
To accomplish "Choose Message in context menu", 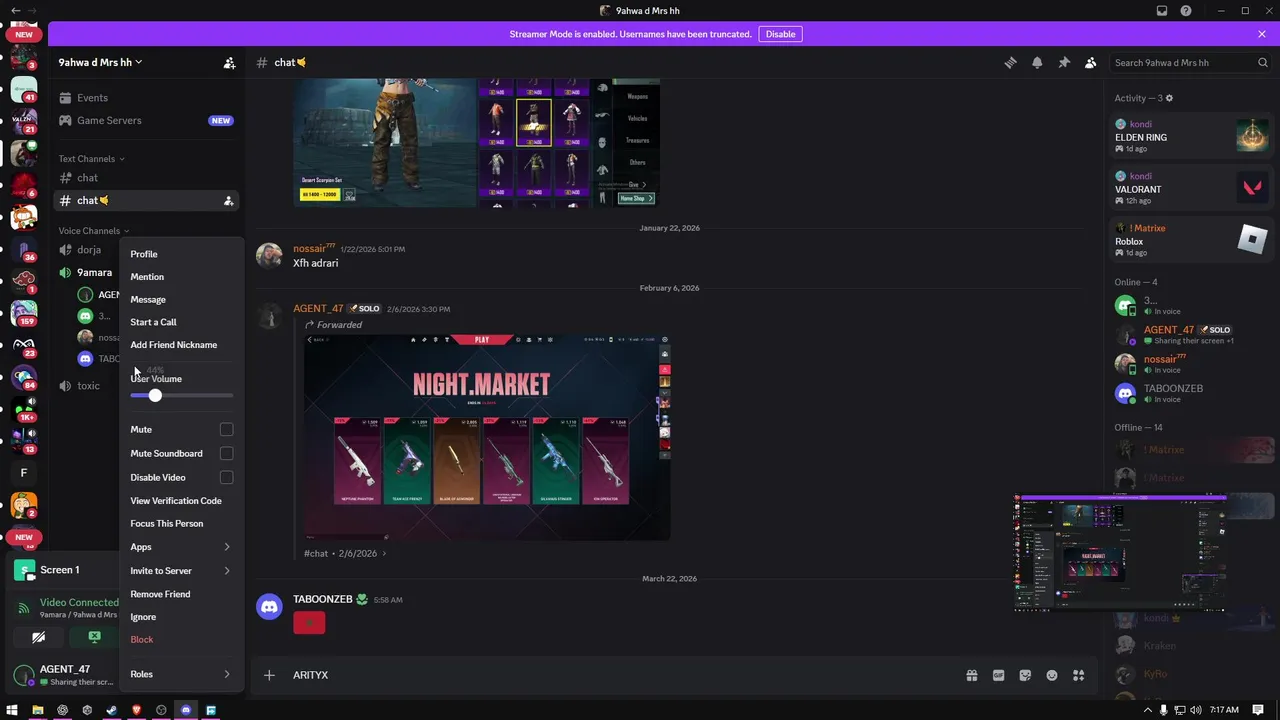I will pyautogui.click(x=182, y=299).
